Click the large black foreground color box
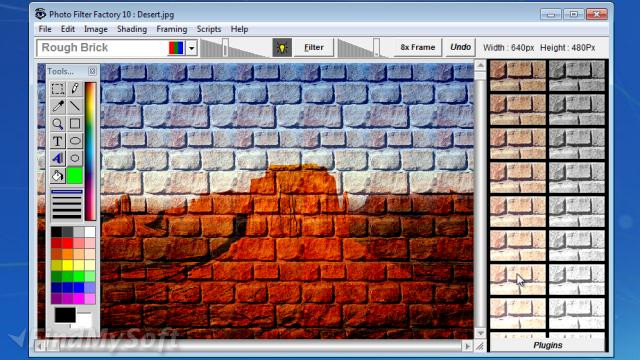 pos(65,315)
